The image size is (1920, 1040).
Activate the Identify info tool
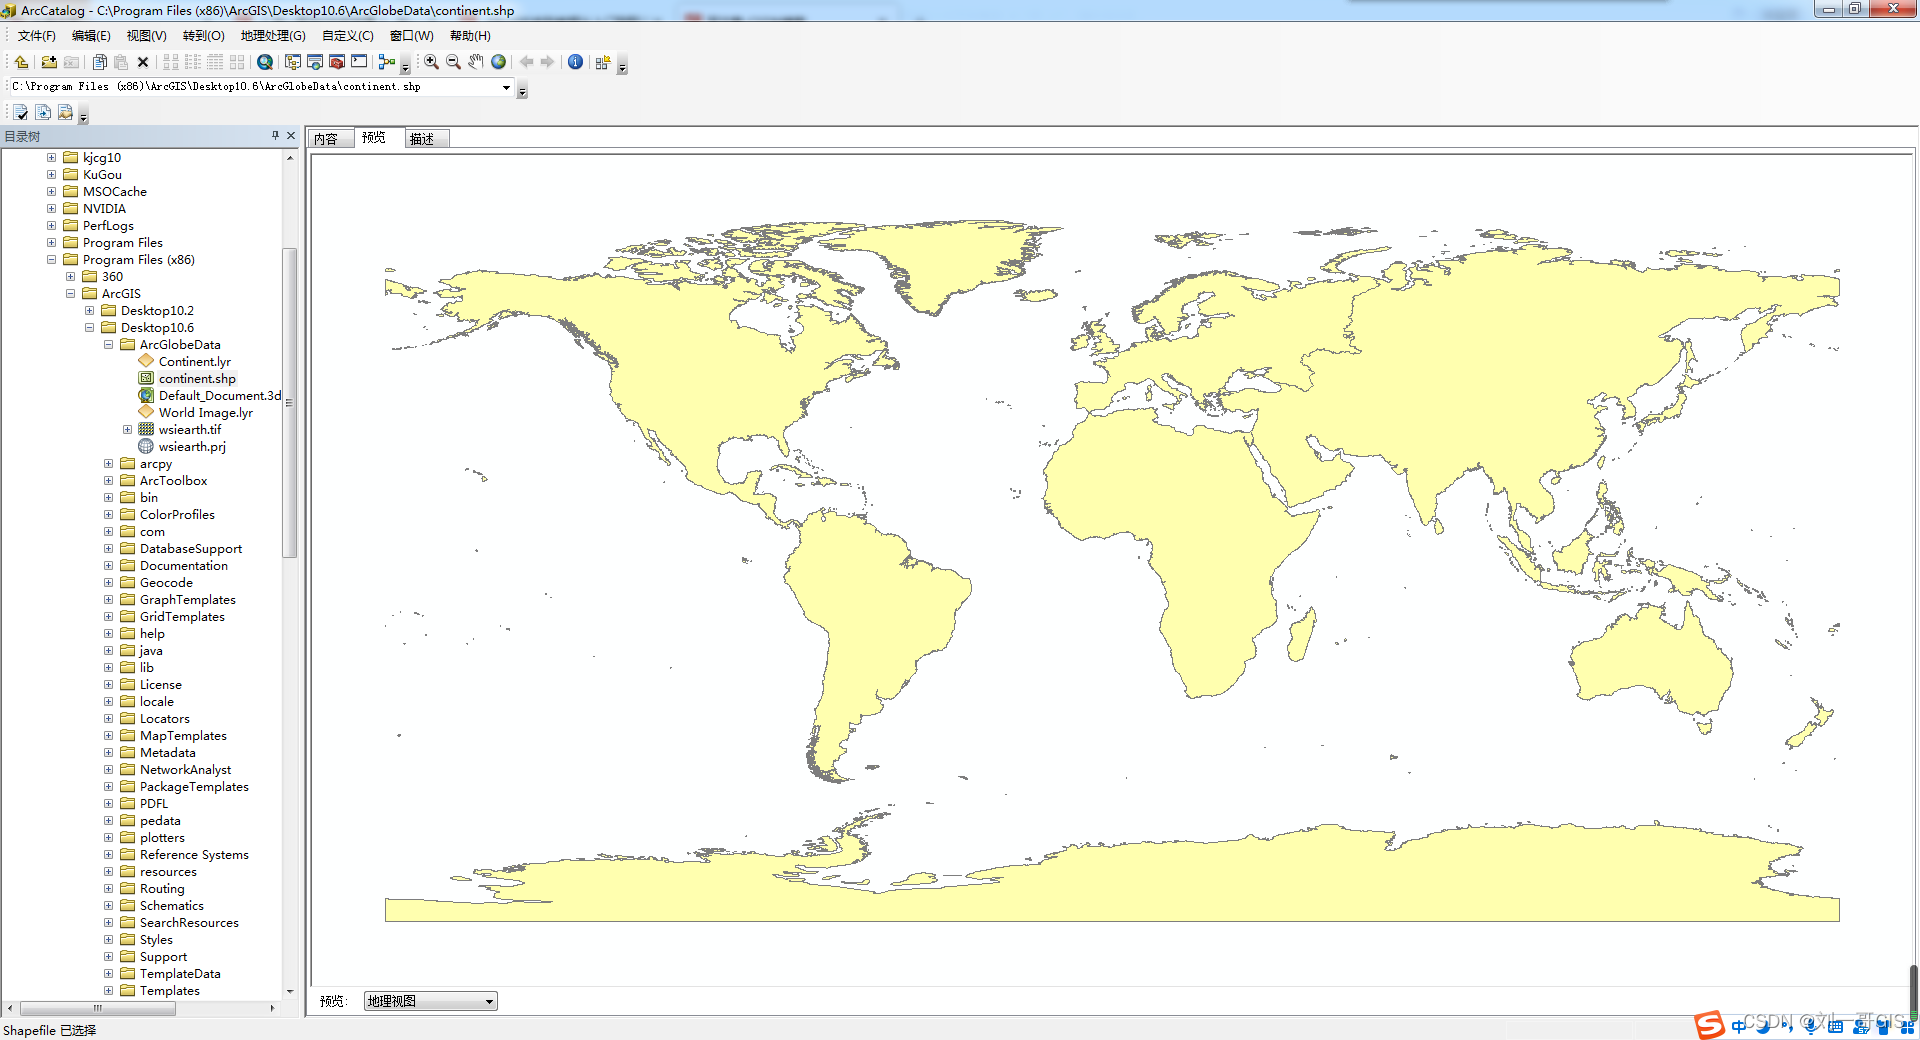575,62
